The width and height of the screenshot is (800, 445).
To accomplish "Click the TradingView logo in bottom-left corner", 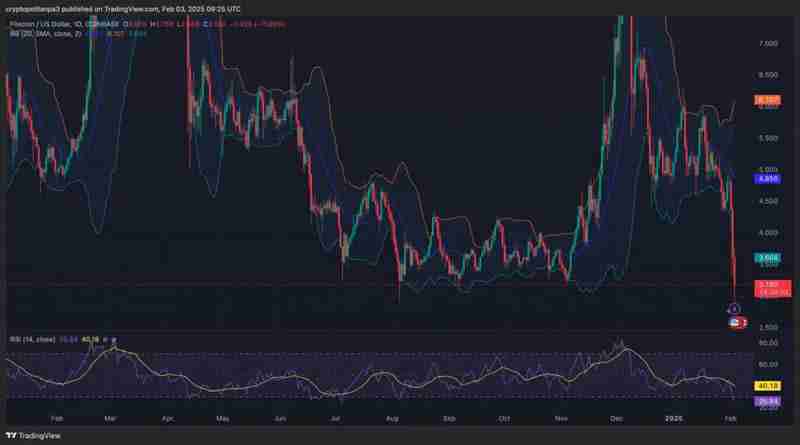I will [12, 436].
